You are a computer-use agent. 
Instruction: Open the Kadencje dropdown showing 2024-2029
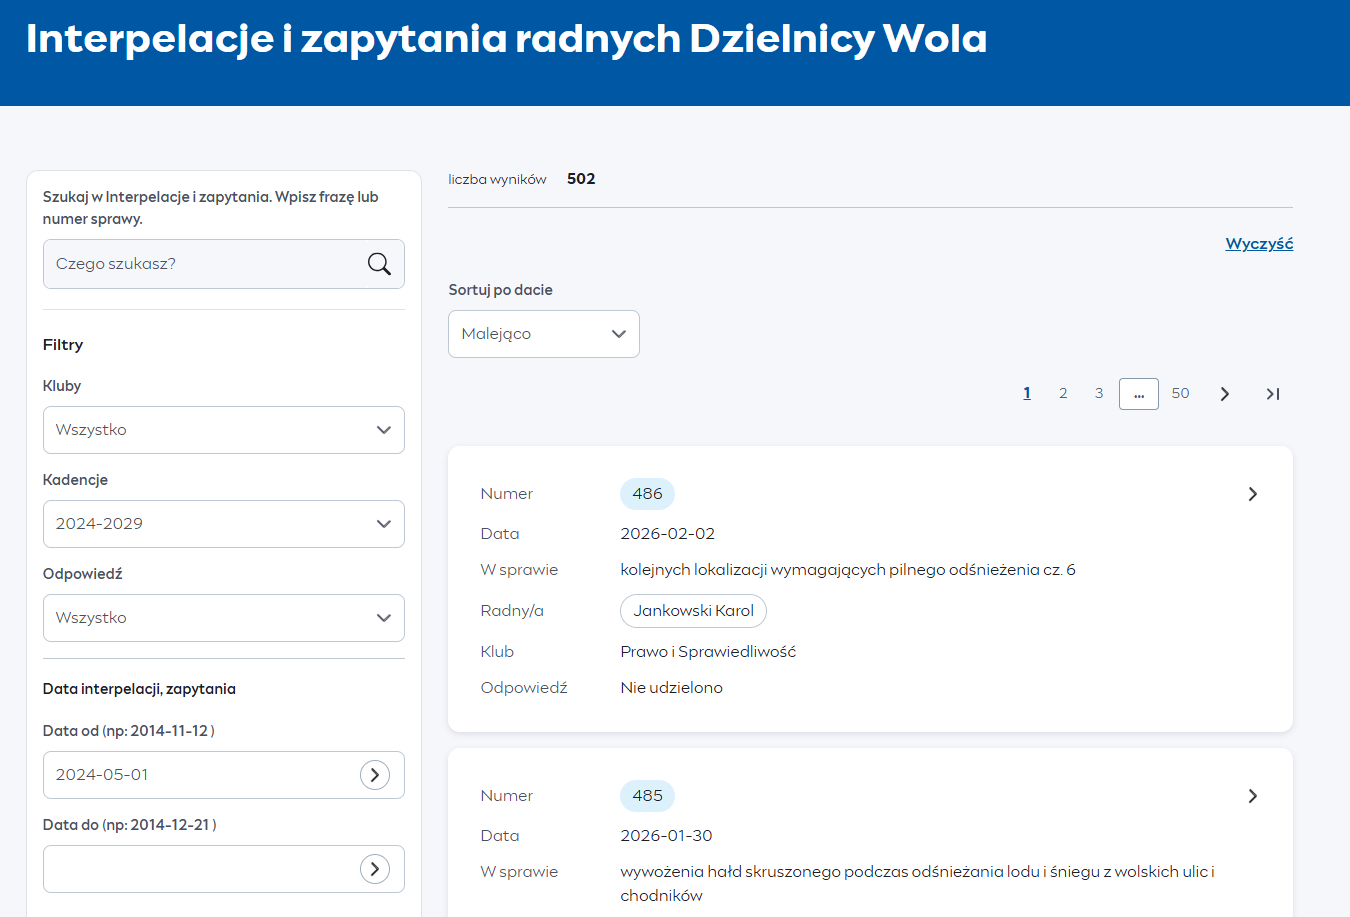pyautogui.click(x=223, y=524)
